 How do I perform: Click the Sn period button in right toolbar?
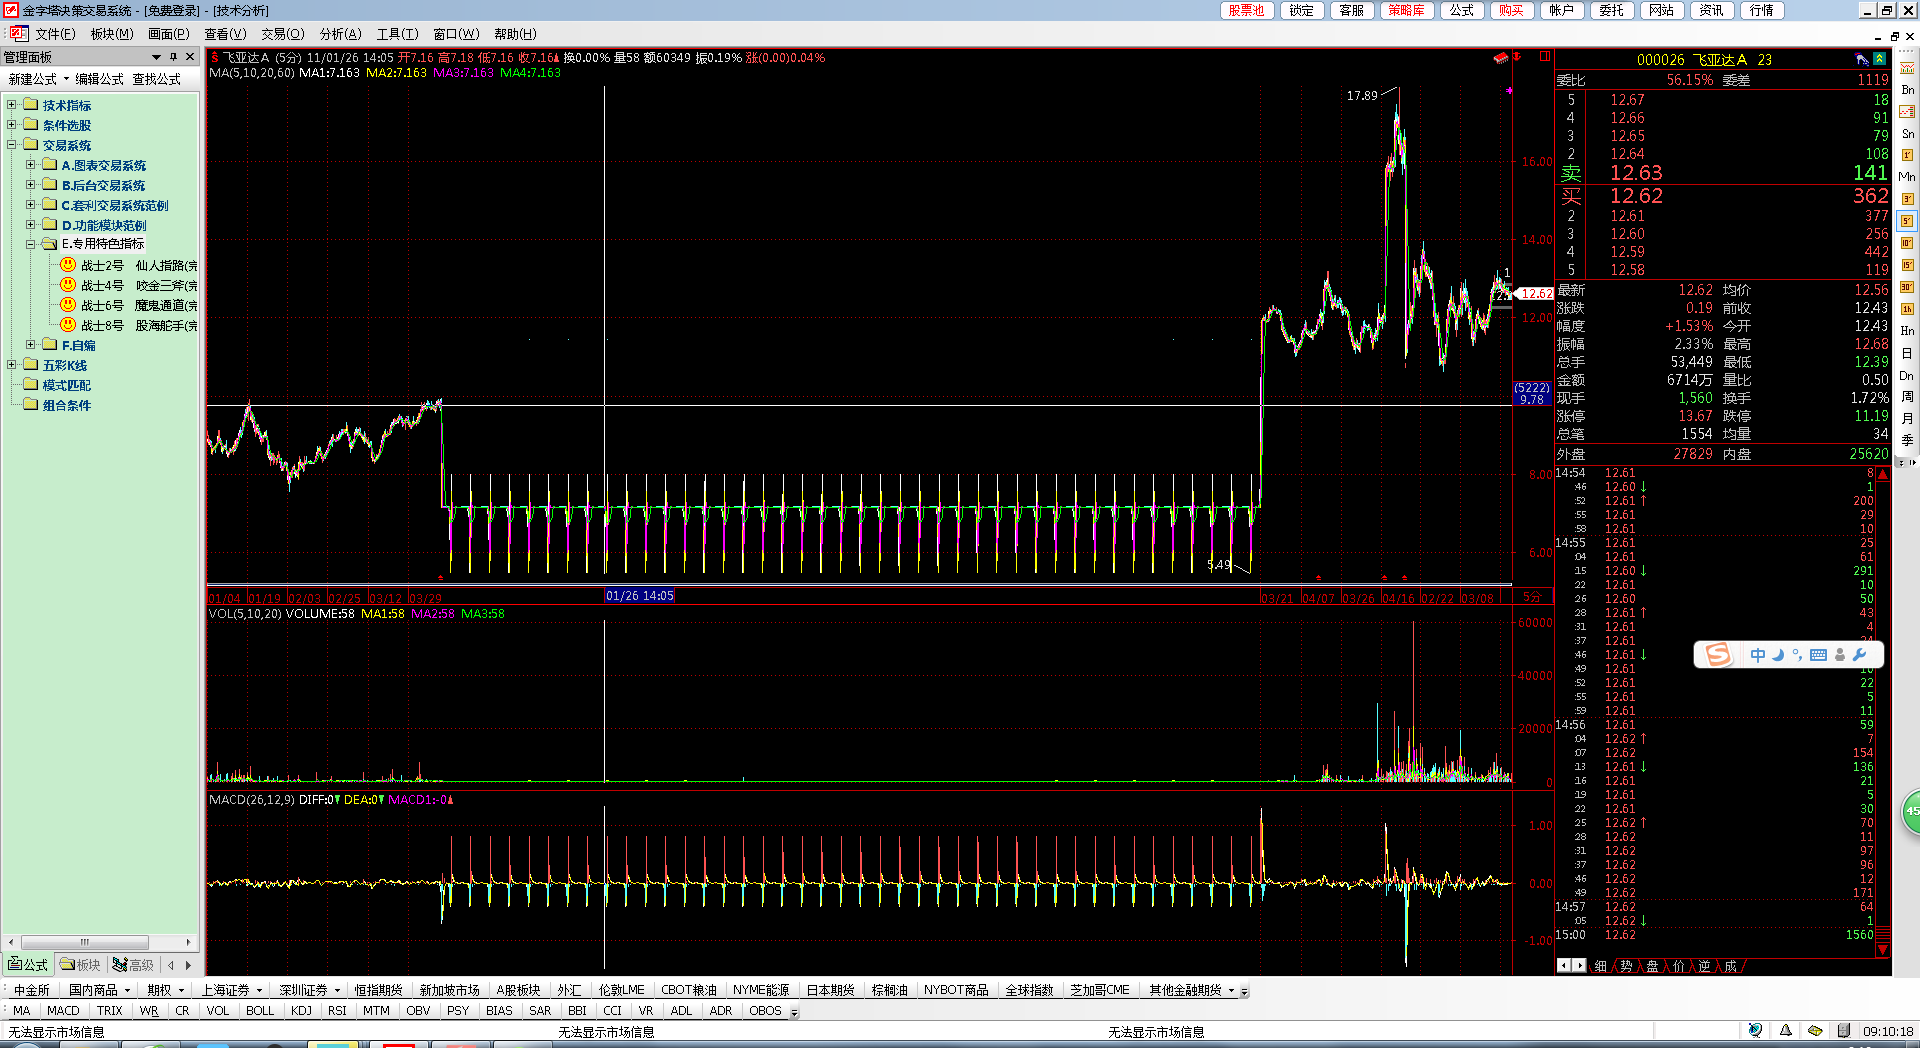[1907, 133]
